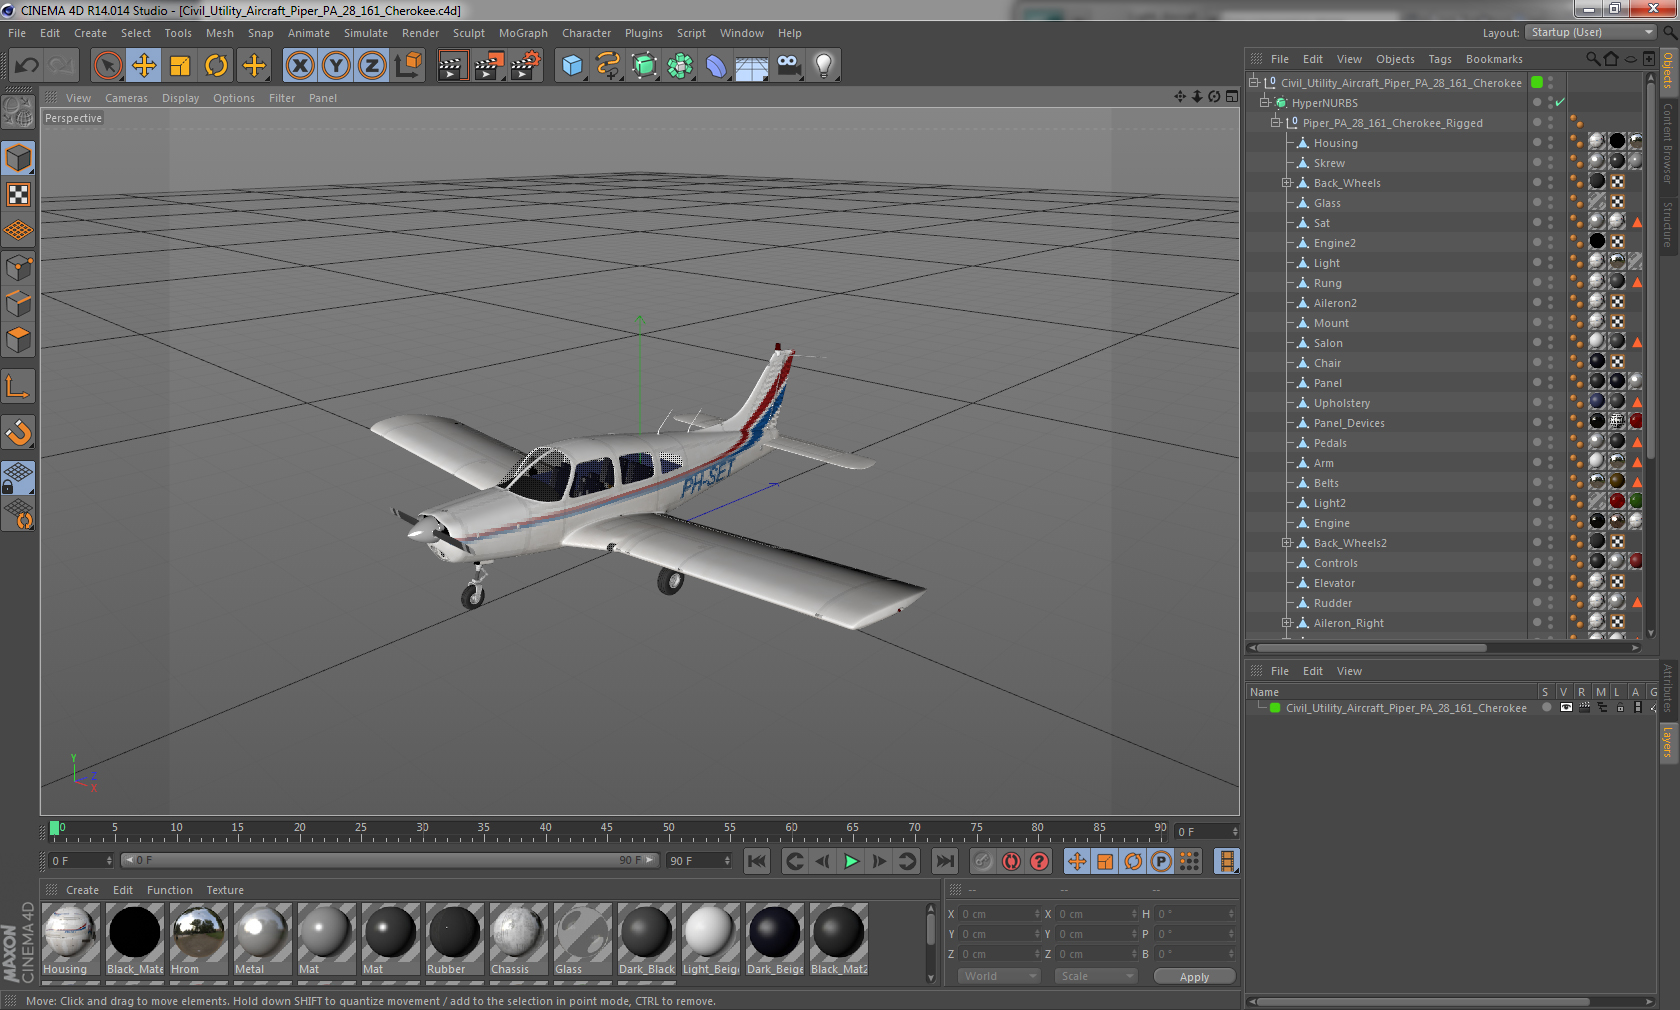Switch to Points mode
The image size is (1680, 1010).
tap(18, 267)
